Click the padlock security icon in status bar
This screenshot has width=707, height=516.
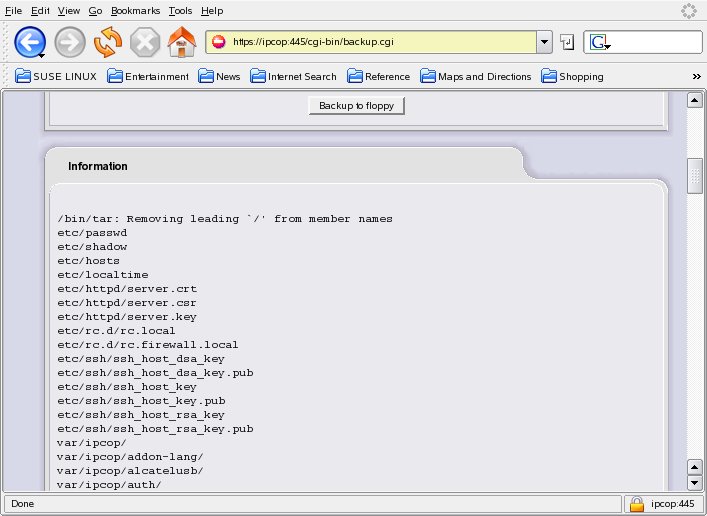tap(636, 504)
